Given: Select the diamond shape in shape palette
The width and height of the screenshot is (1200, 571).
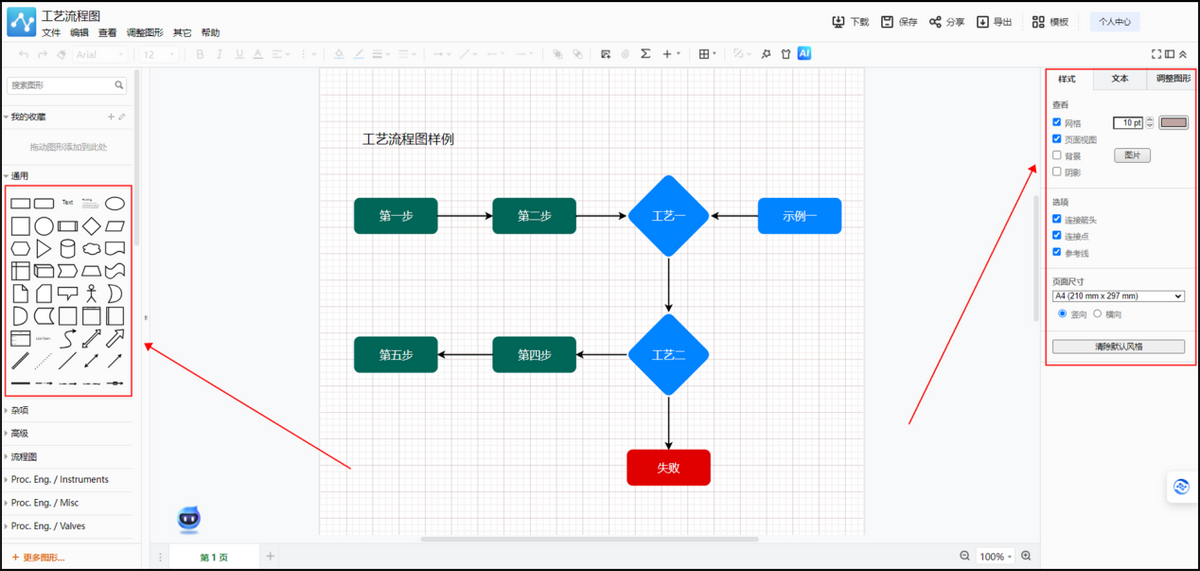Looking at the screenshot, I should [x=91, y=226].
